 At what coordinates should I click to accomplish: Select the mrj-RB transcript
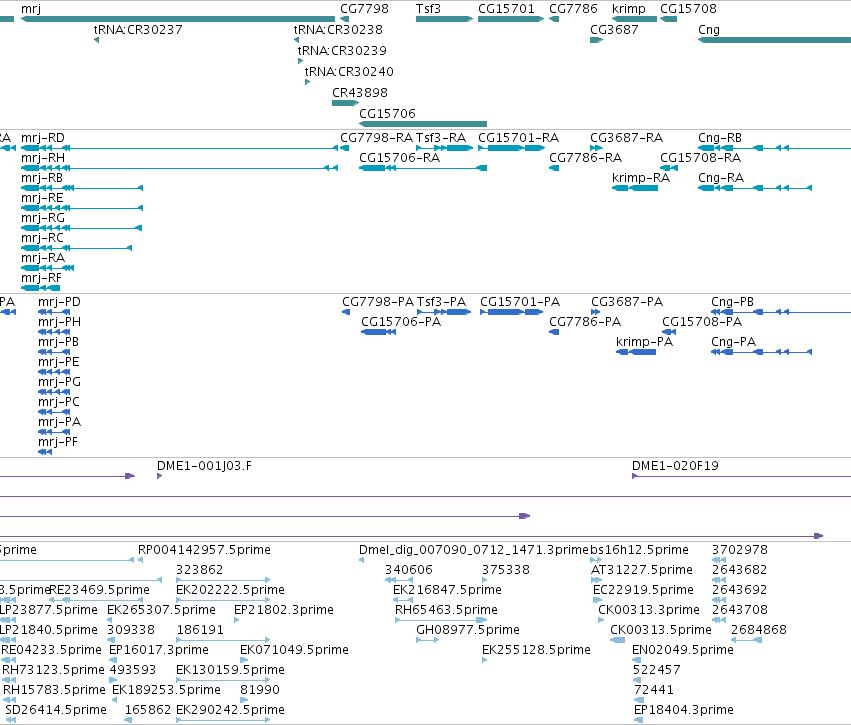[x=81, y=188]
